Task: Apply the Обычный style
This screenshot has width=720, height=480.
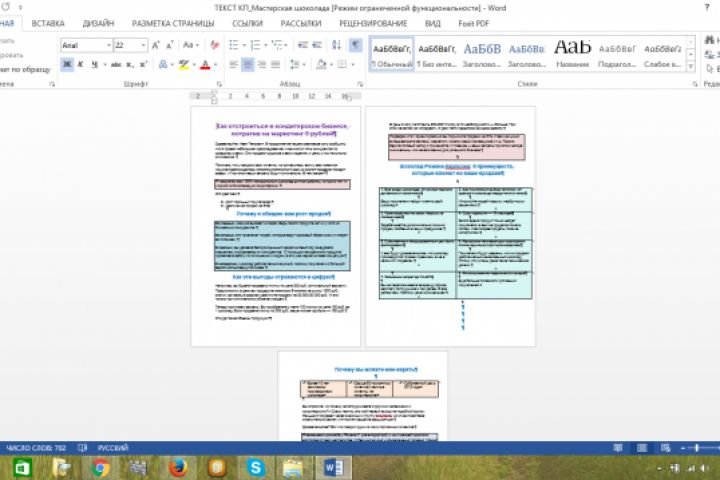Action: tap(392, 54)
